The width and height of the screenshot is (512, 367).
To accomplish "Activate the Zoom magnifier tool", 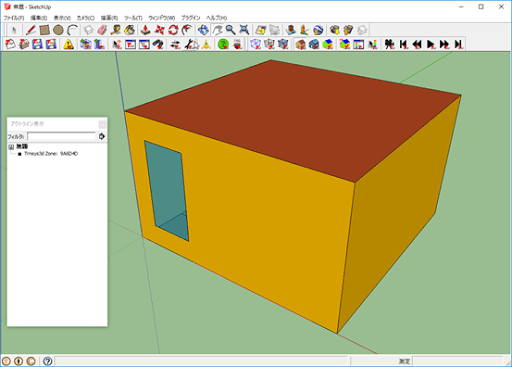I will pos(230,30).
